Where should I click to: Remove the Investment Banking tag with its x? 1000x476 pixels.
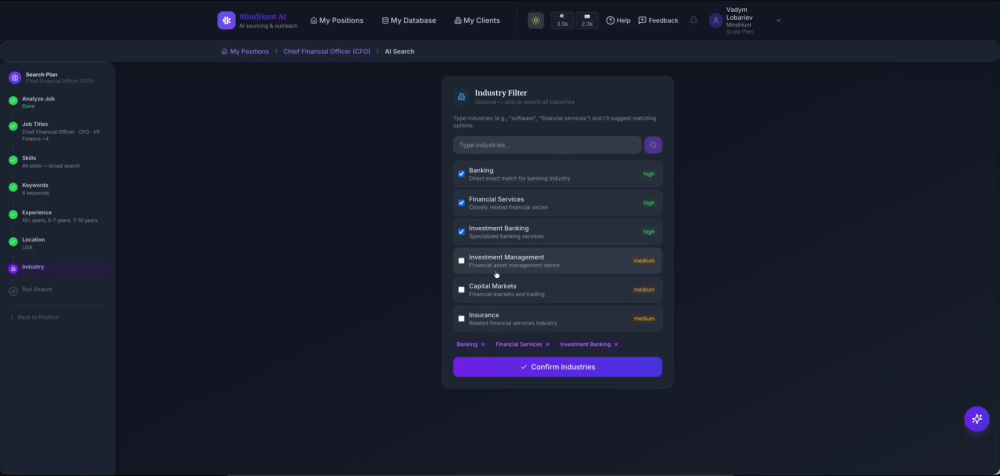coord(616,345)
